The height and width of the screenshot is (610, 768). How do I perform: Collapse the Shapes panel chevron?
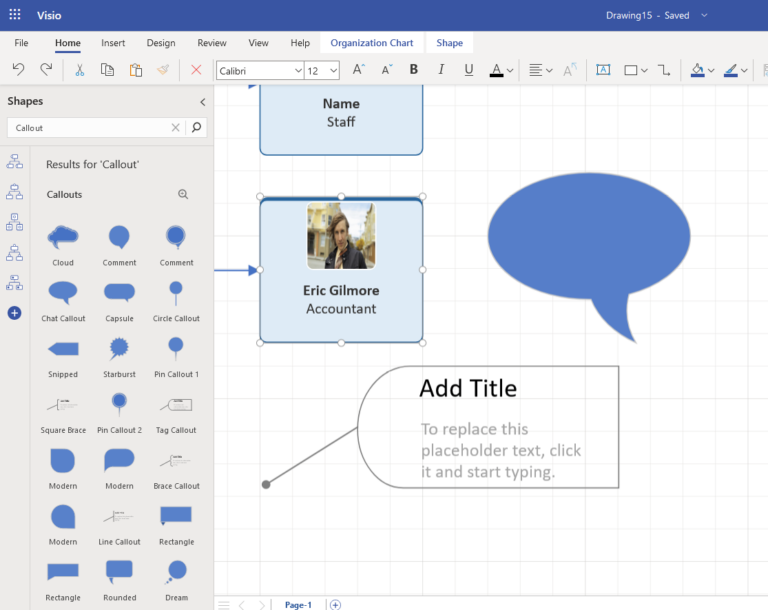[202, 102]
